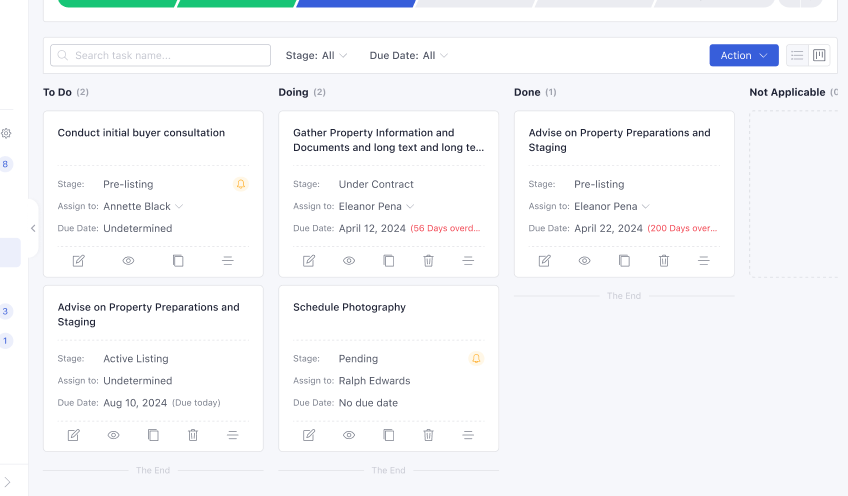The width and height of the screenshot is (848, 496).
Task: Focus the Search task name field
Action: click(160, 55)
